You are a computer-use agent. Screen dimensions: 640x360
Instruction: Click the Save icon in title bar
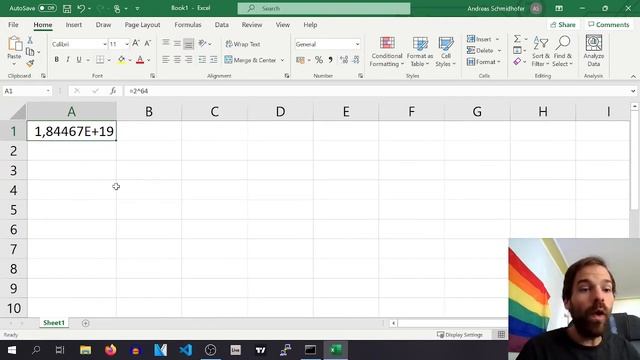click(67, 9)
